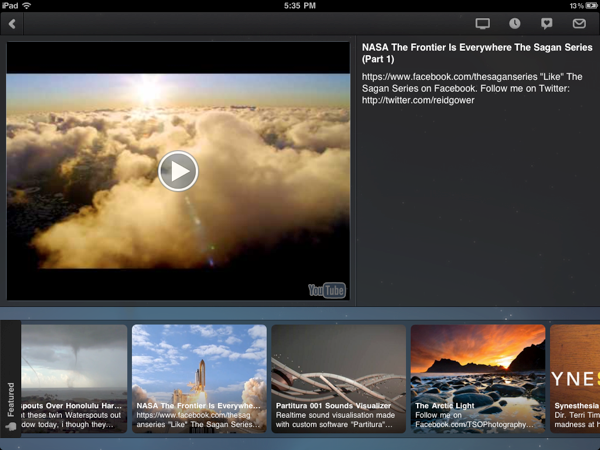
Task: Open the clock watch-later icon
Action: coord(514,24)
